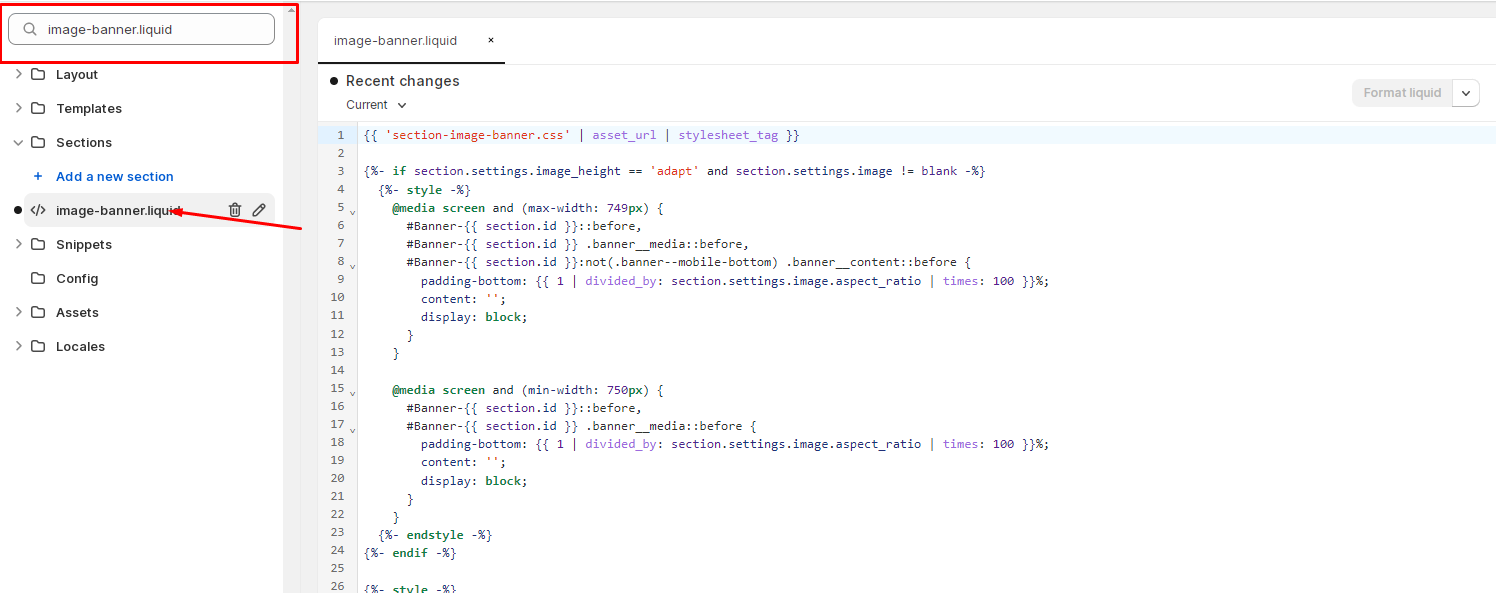Rename image-banner.liquid with pencil icon
This screenshot has height=593, width=1496.
click(259, 210)
